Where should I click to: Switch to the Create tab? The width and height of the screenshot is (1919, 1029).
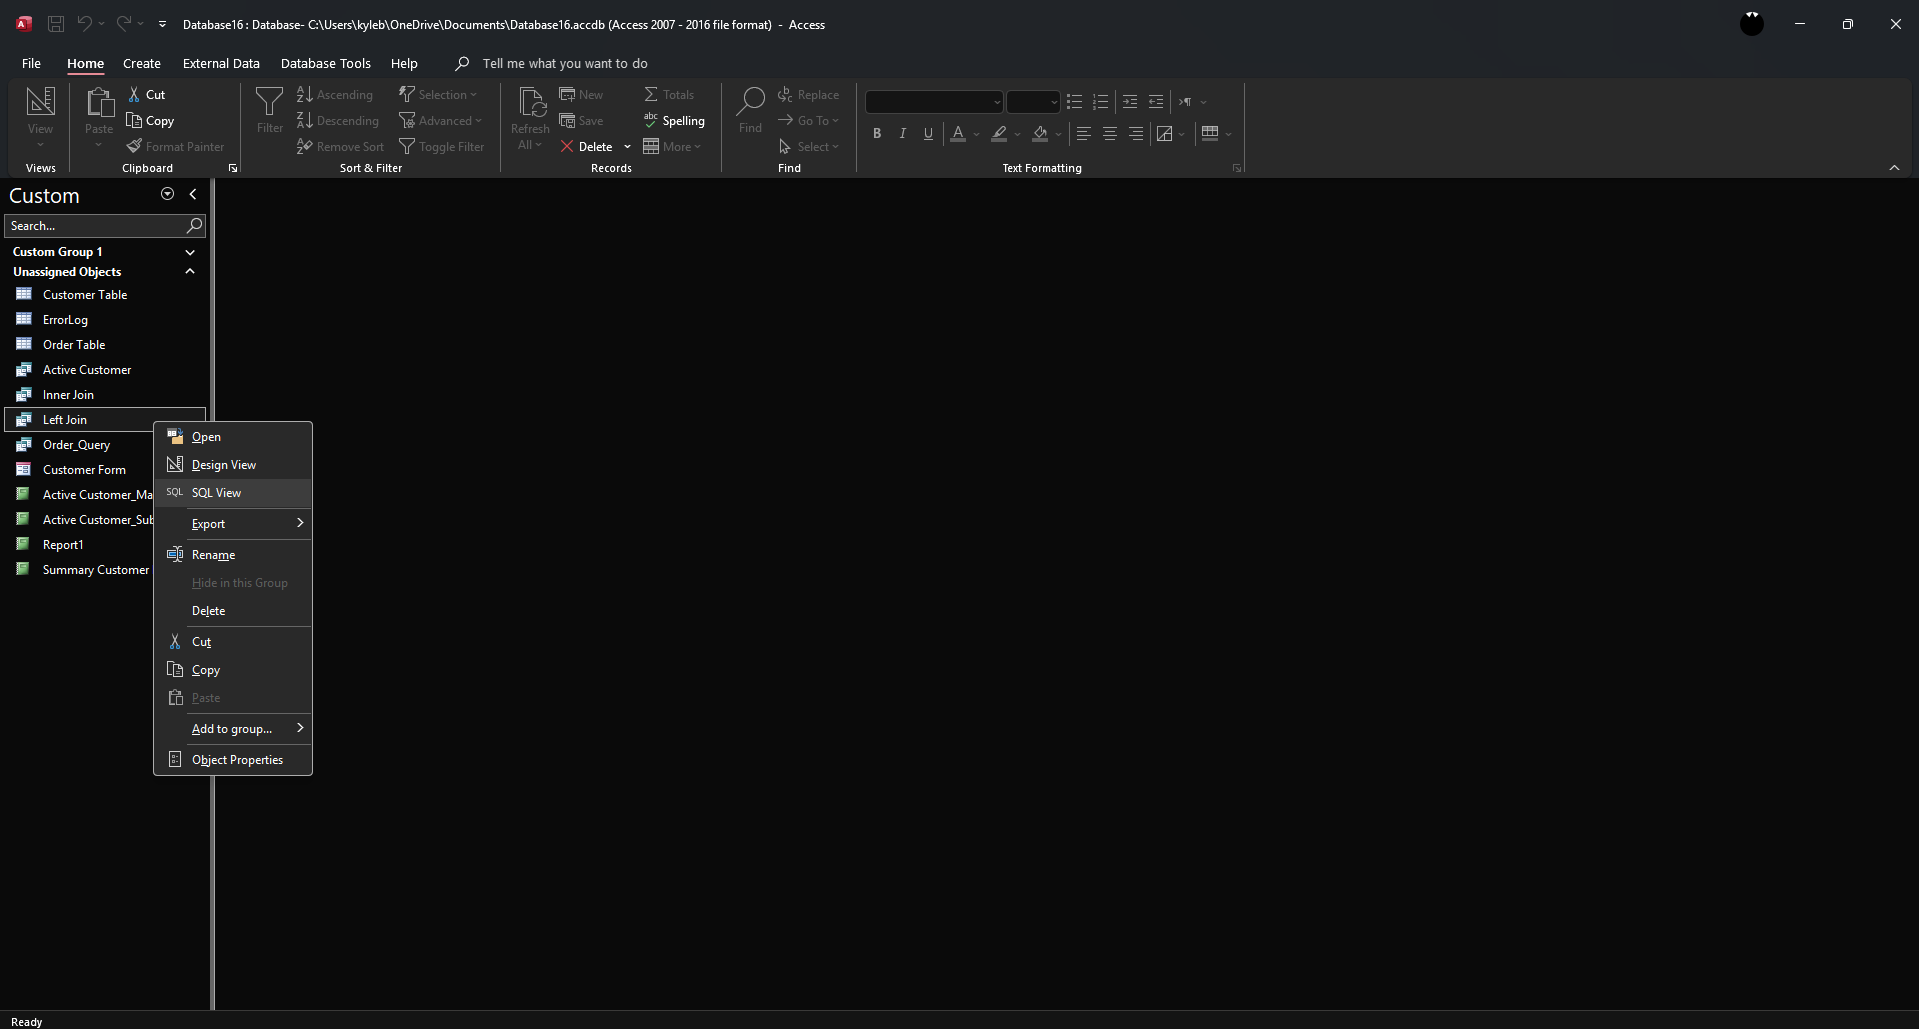click(x=142, y=63)
